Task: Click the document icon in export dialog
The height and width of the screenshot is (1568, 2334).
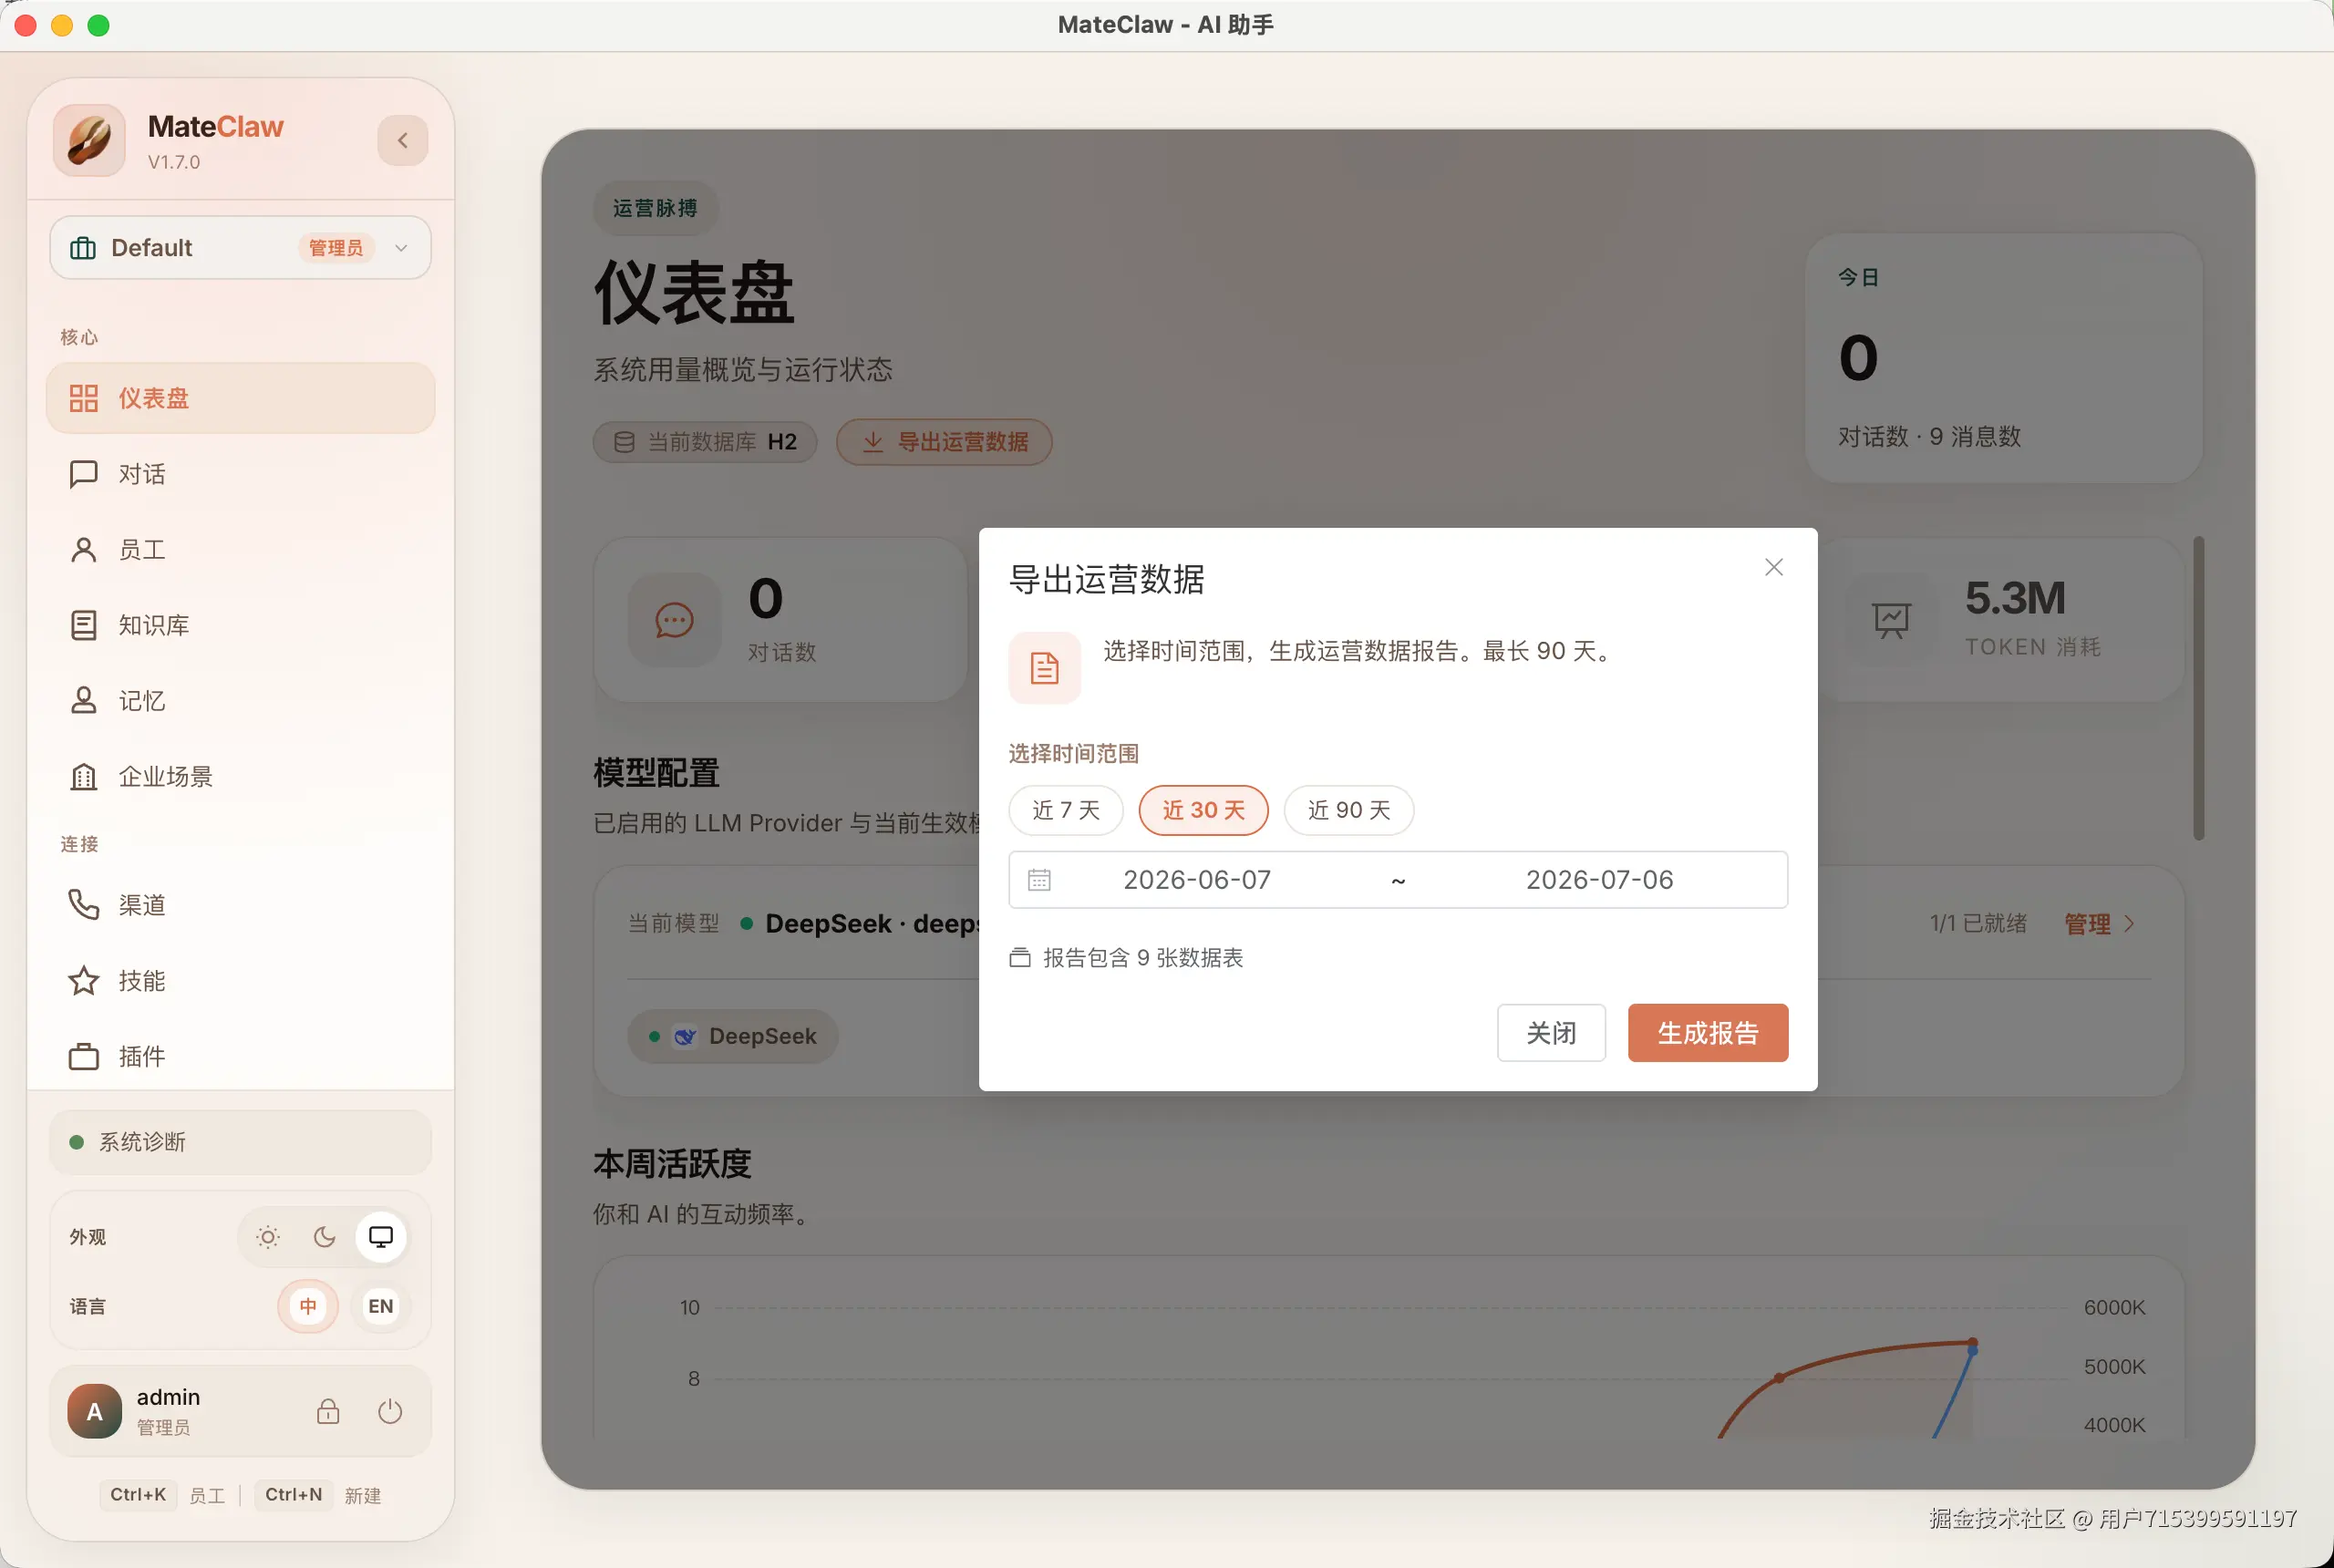Action: 1044,668
